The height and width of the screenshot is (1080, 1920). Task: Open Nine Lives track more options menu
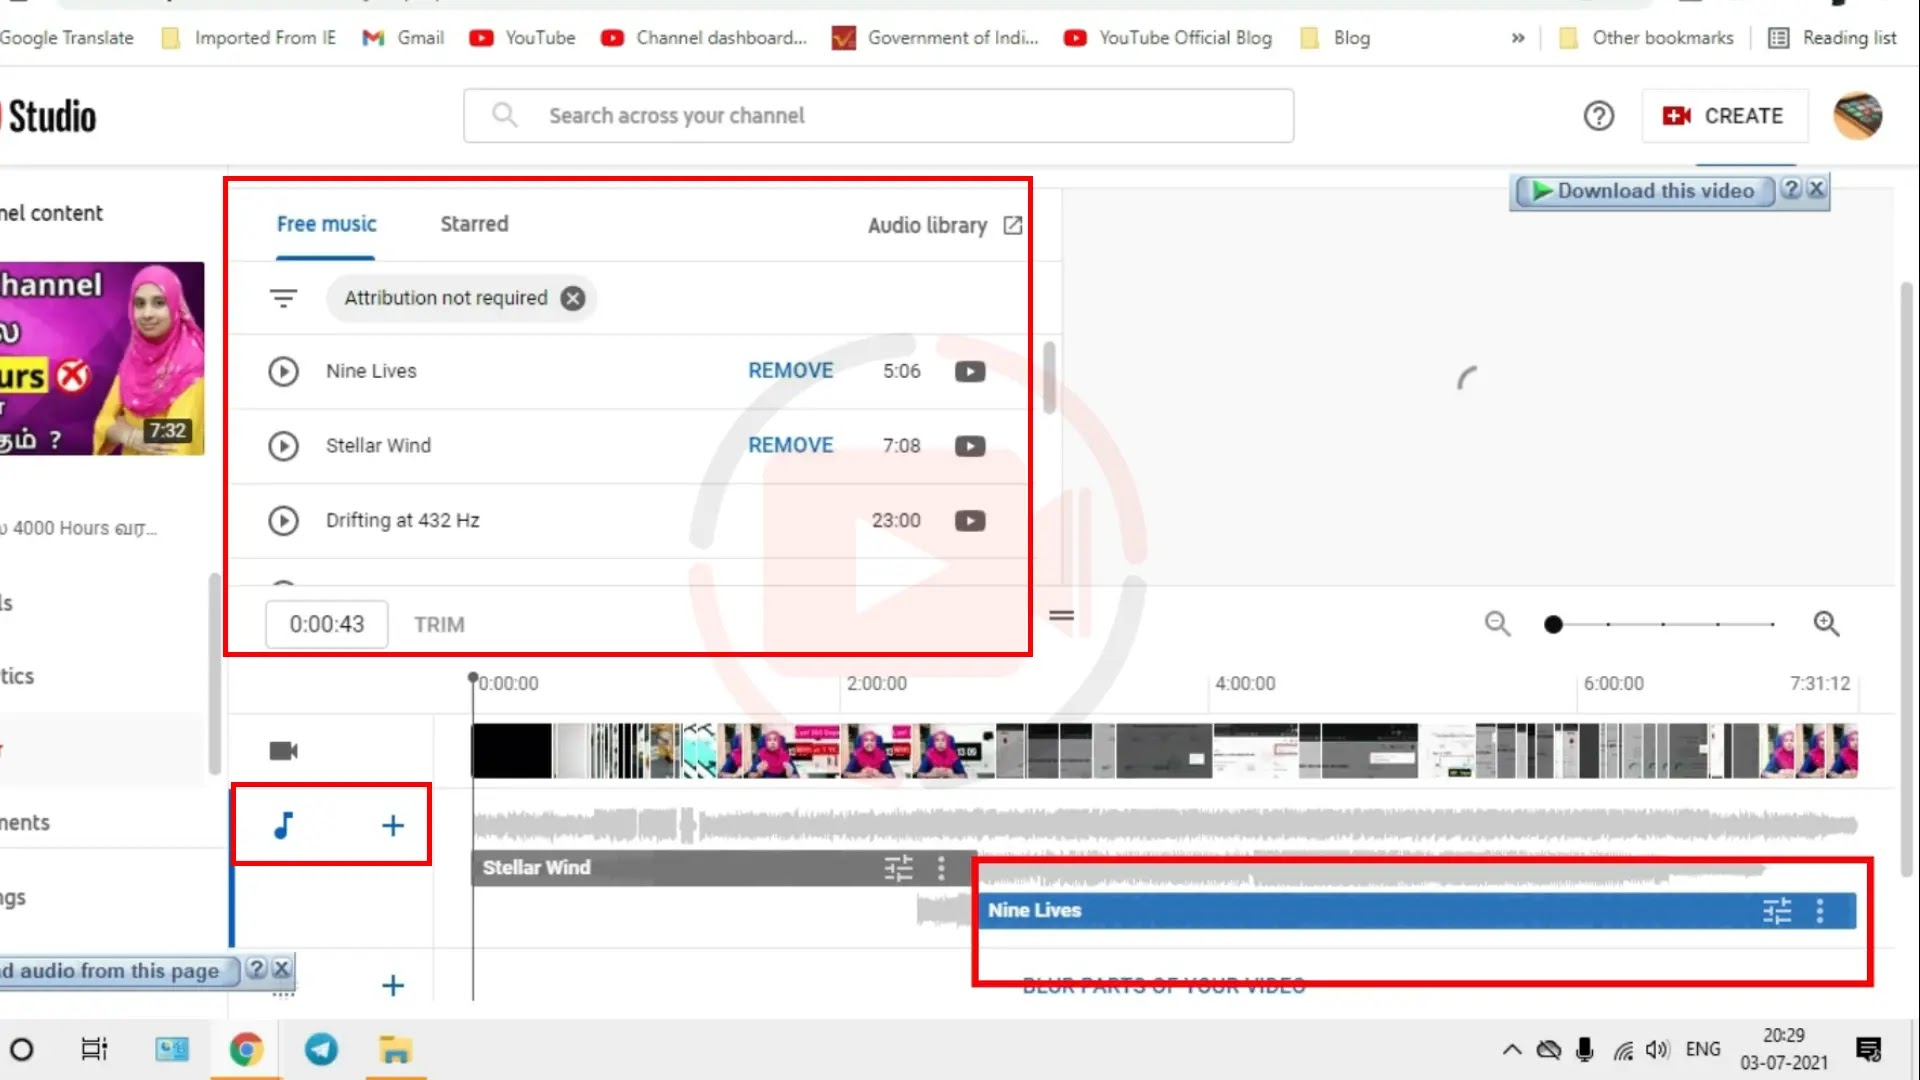pos(1820,911)
